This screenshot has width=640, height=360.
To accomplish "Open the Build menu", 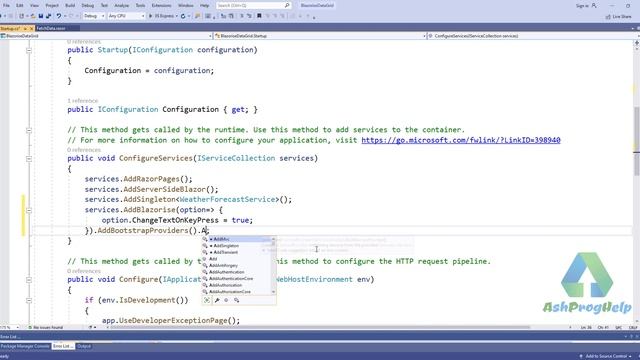I will tap(70, 6).
